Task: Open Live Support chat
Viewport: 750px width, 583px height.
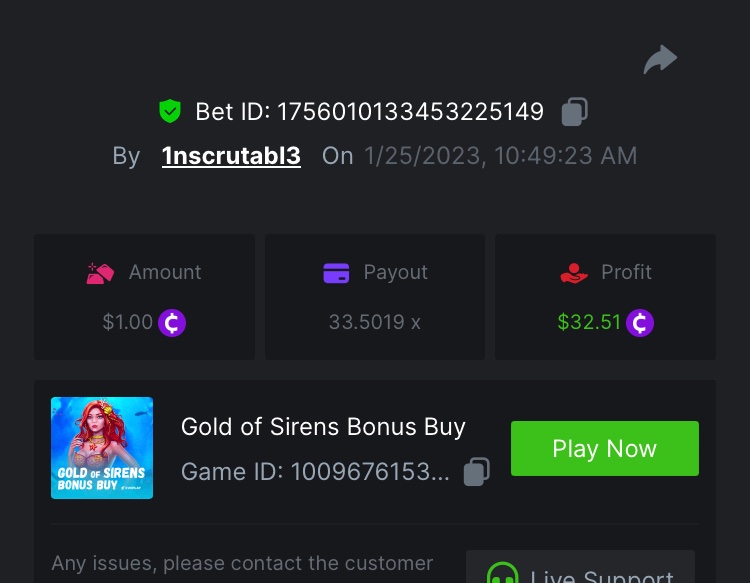Action: 580,572
